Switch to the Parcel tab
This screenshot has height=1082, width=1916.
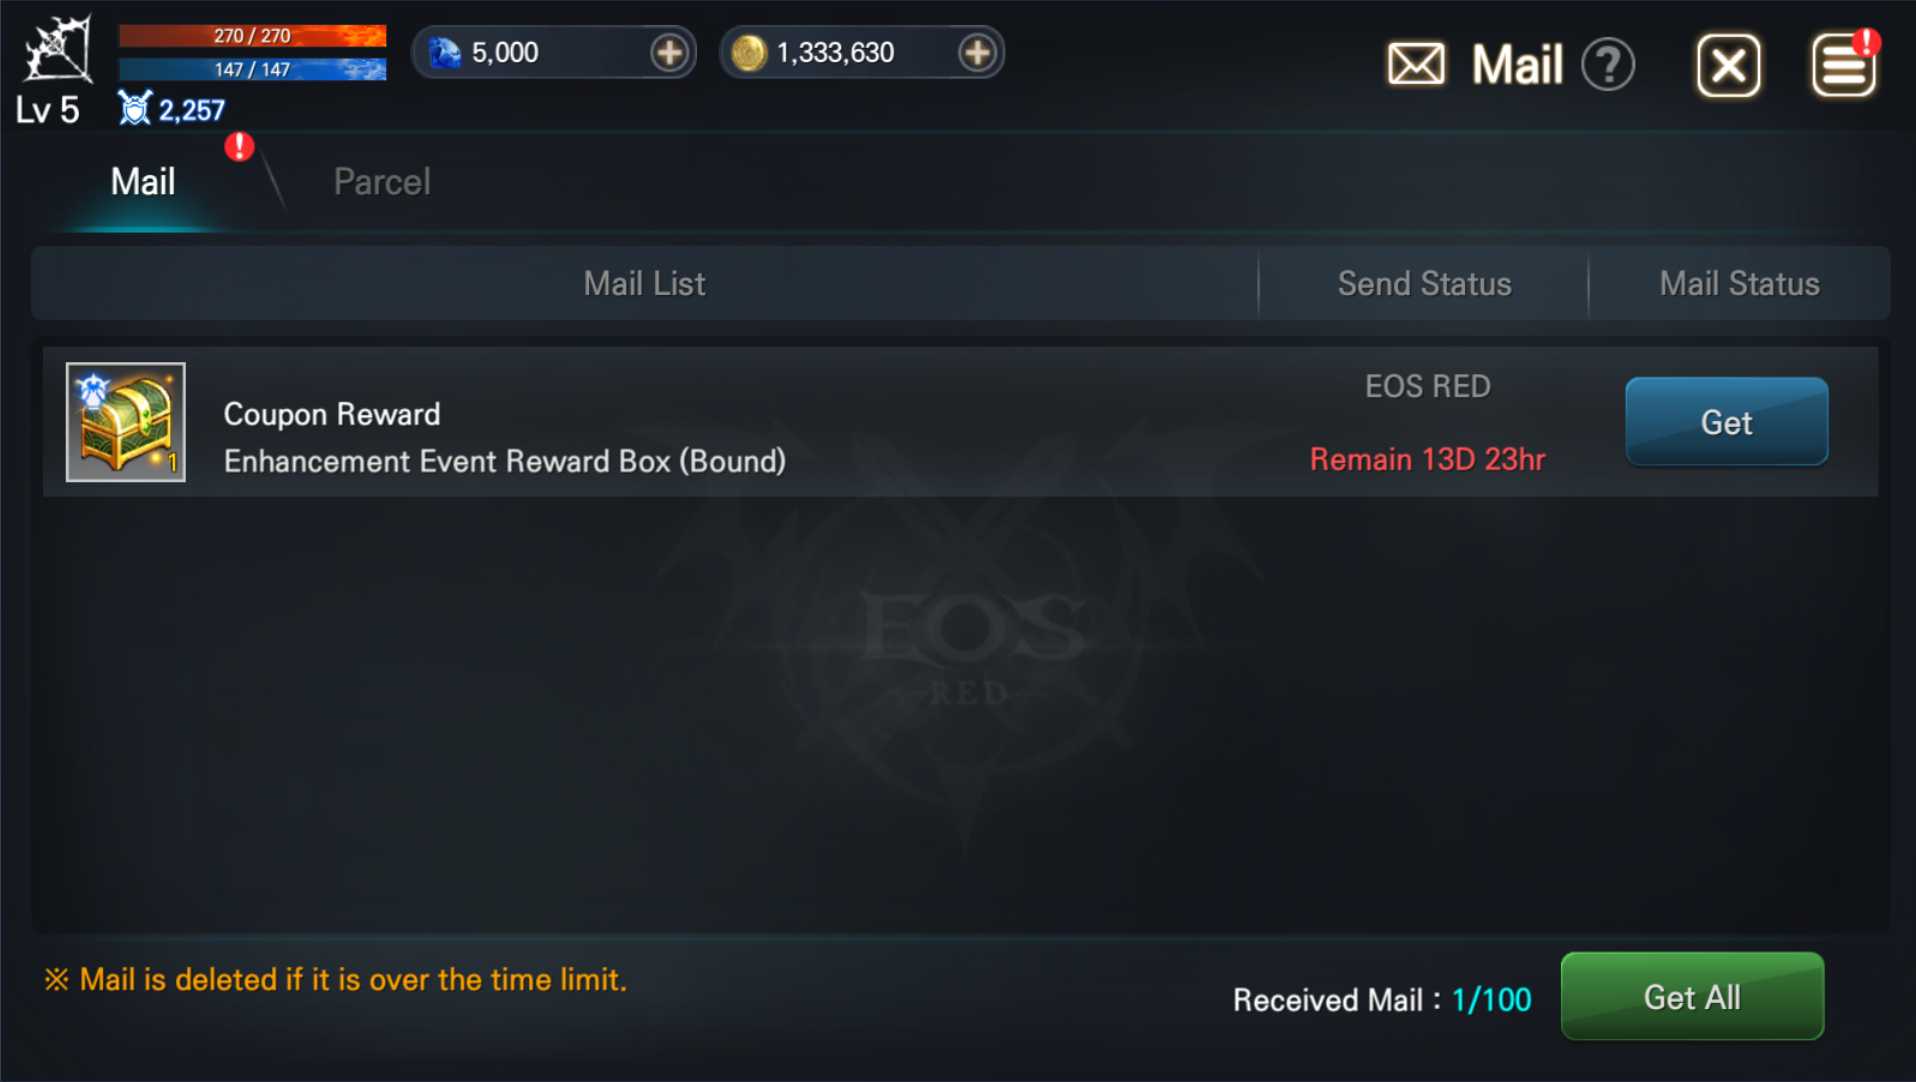[x=382, y=182]
